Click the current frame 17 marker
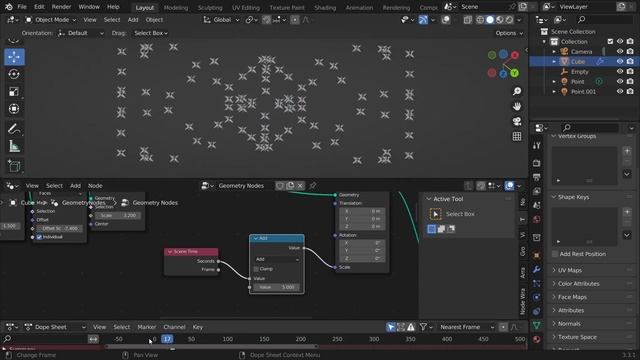The height and width of the screenshot is (360, 640). (167, 339)
